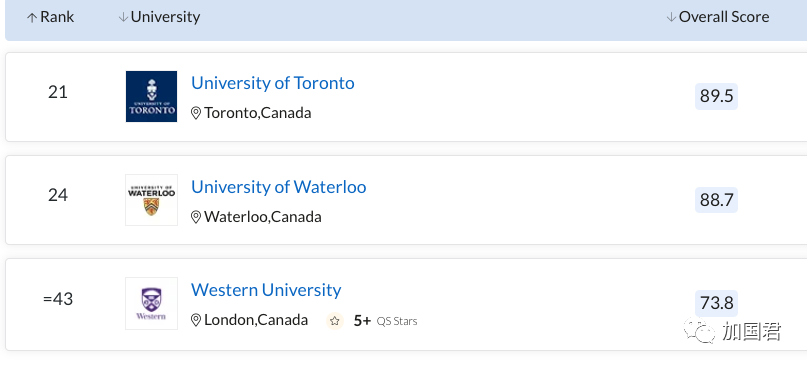Sort by University column header
Viewport: 807px width, 366px height.
[x=159, y=17]
